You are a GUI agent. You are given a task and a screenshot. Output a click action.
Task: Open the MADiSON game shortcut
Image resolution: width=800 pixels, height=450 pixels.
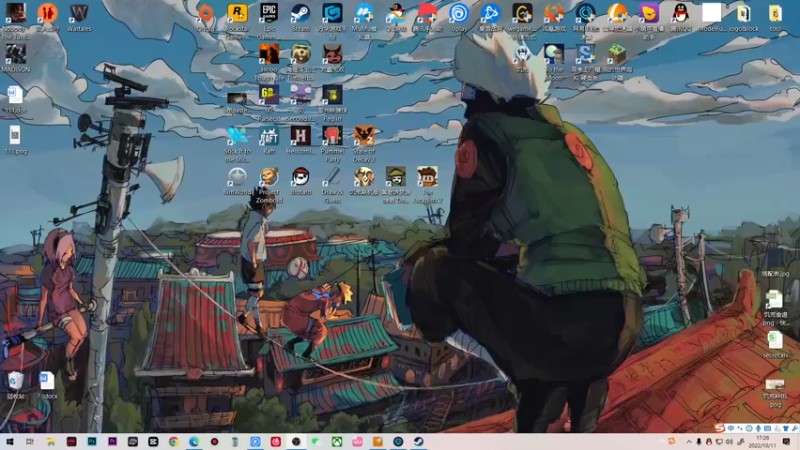tap(15, 58)
